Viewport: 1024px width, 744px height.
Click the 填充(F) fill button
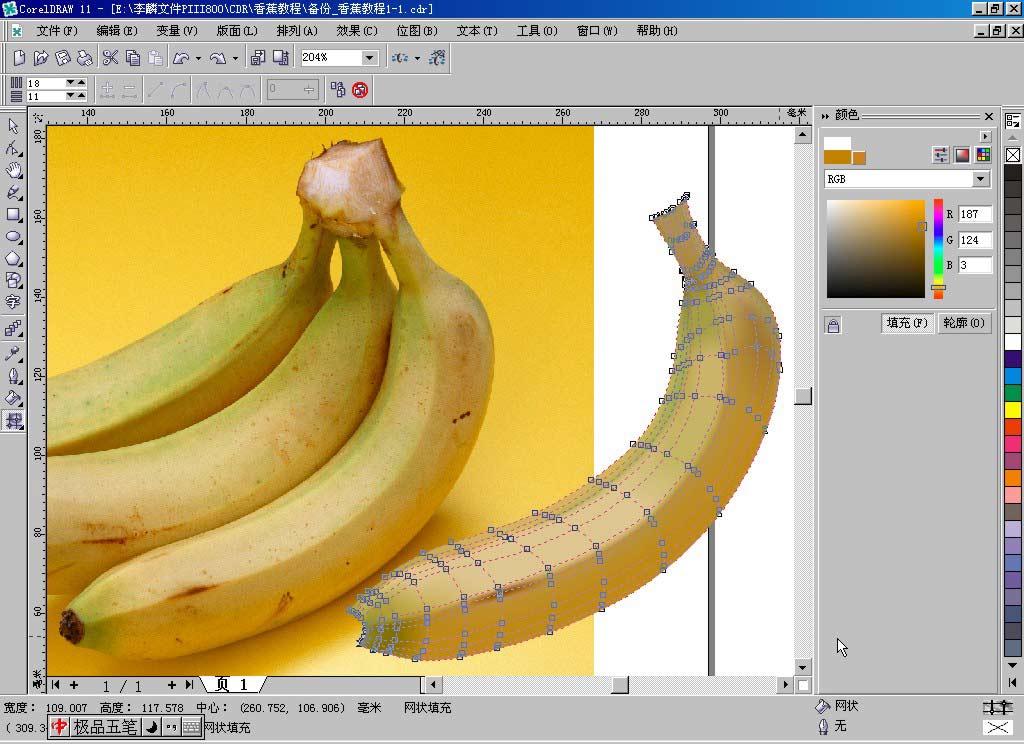[x=907, y=323]
